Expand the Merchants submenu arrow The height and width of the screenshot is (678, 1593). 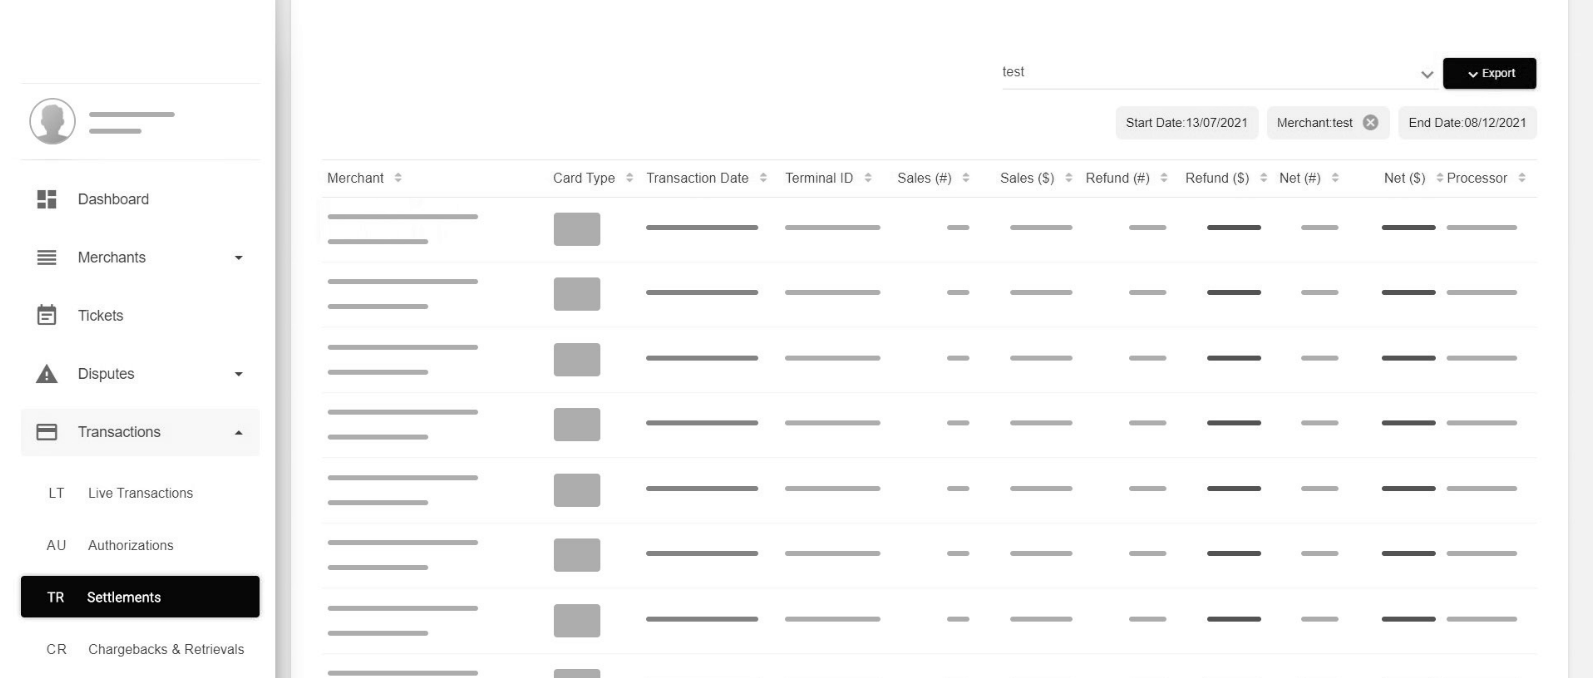pyautogui.click(x=238, y=258)
